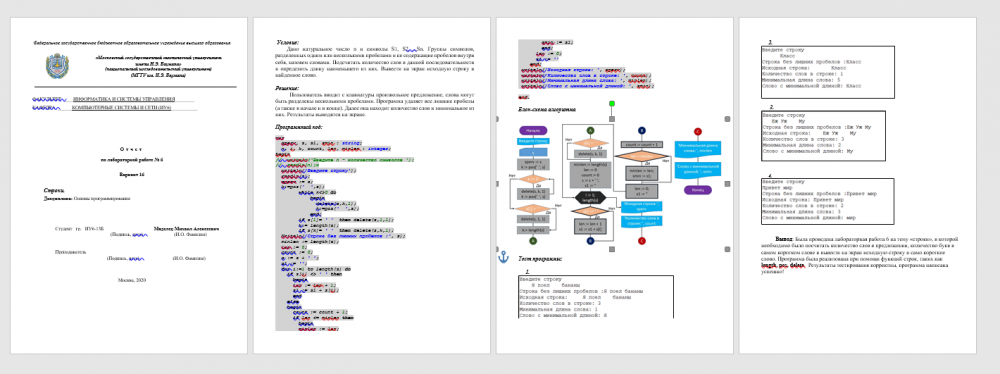Click the top-center sizing handle under rotation handle

click(612, 119)
